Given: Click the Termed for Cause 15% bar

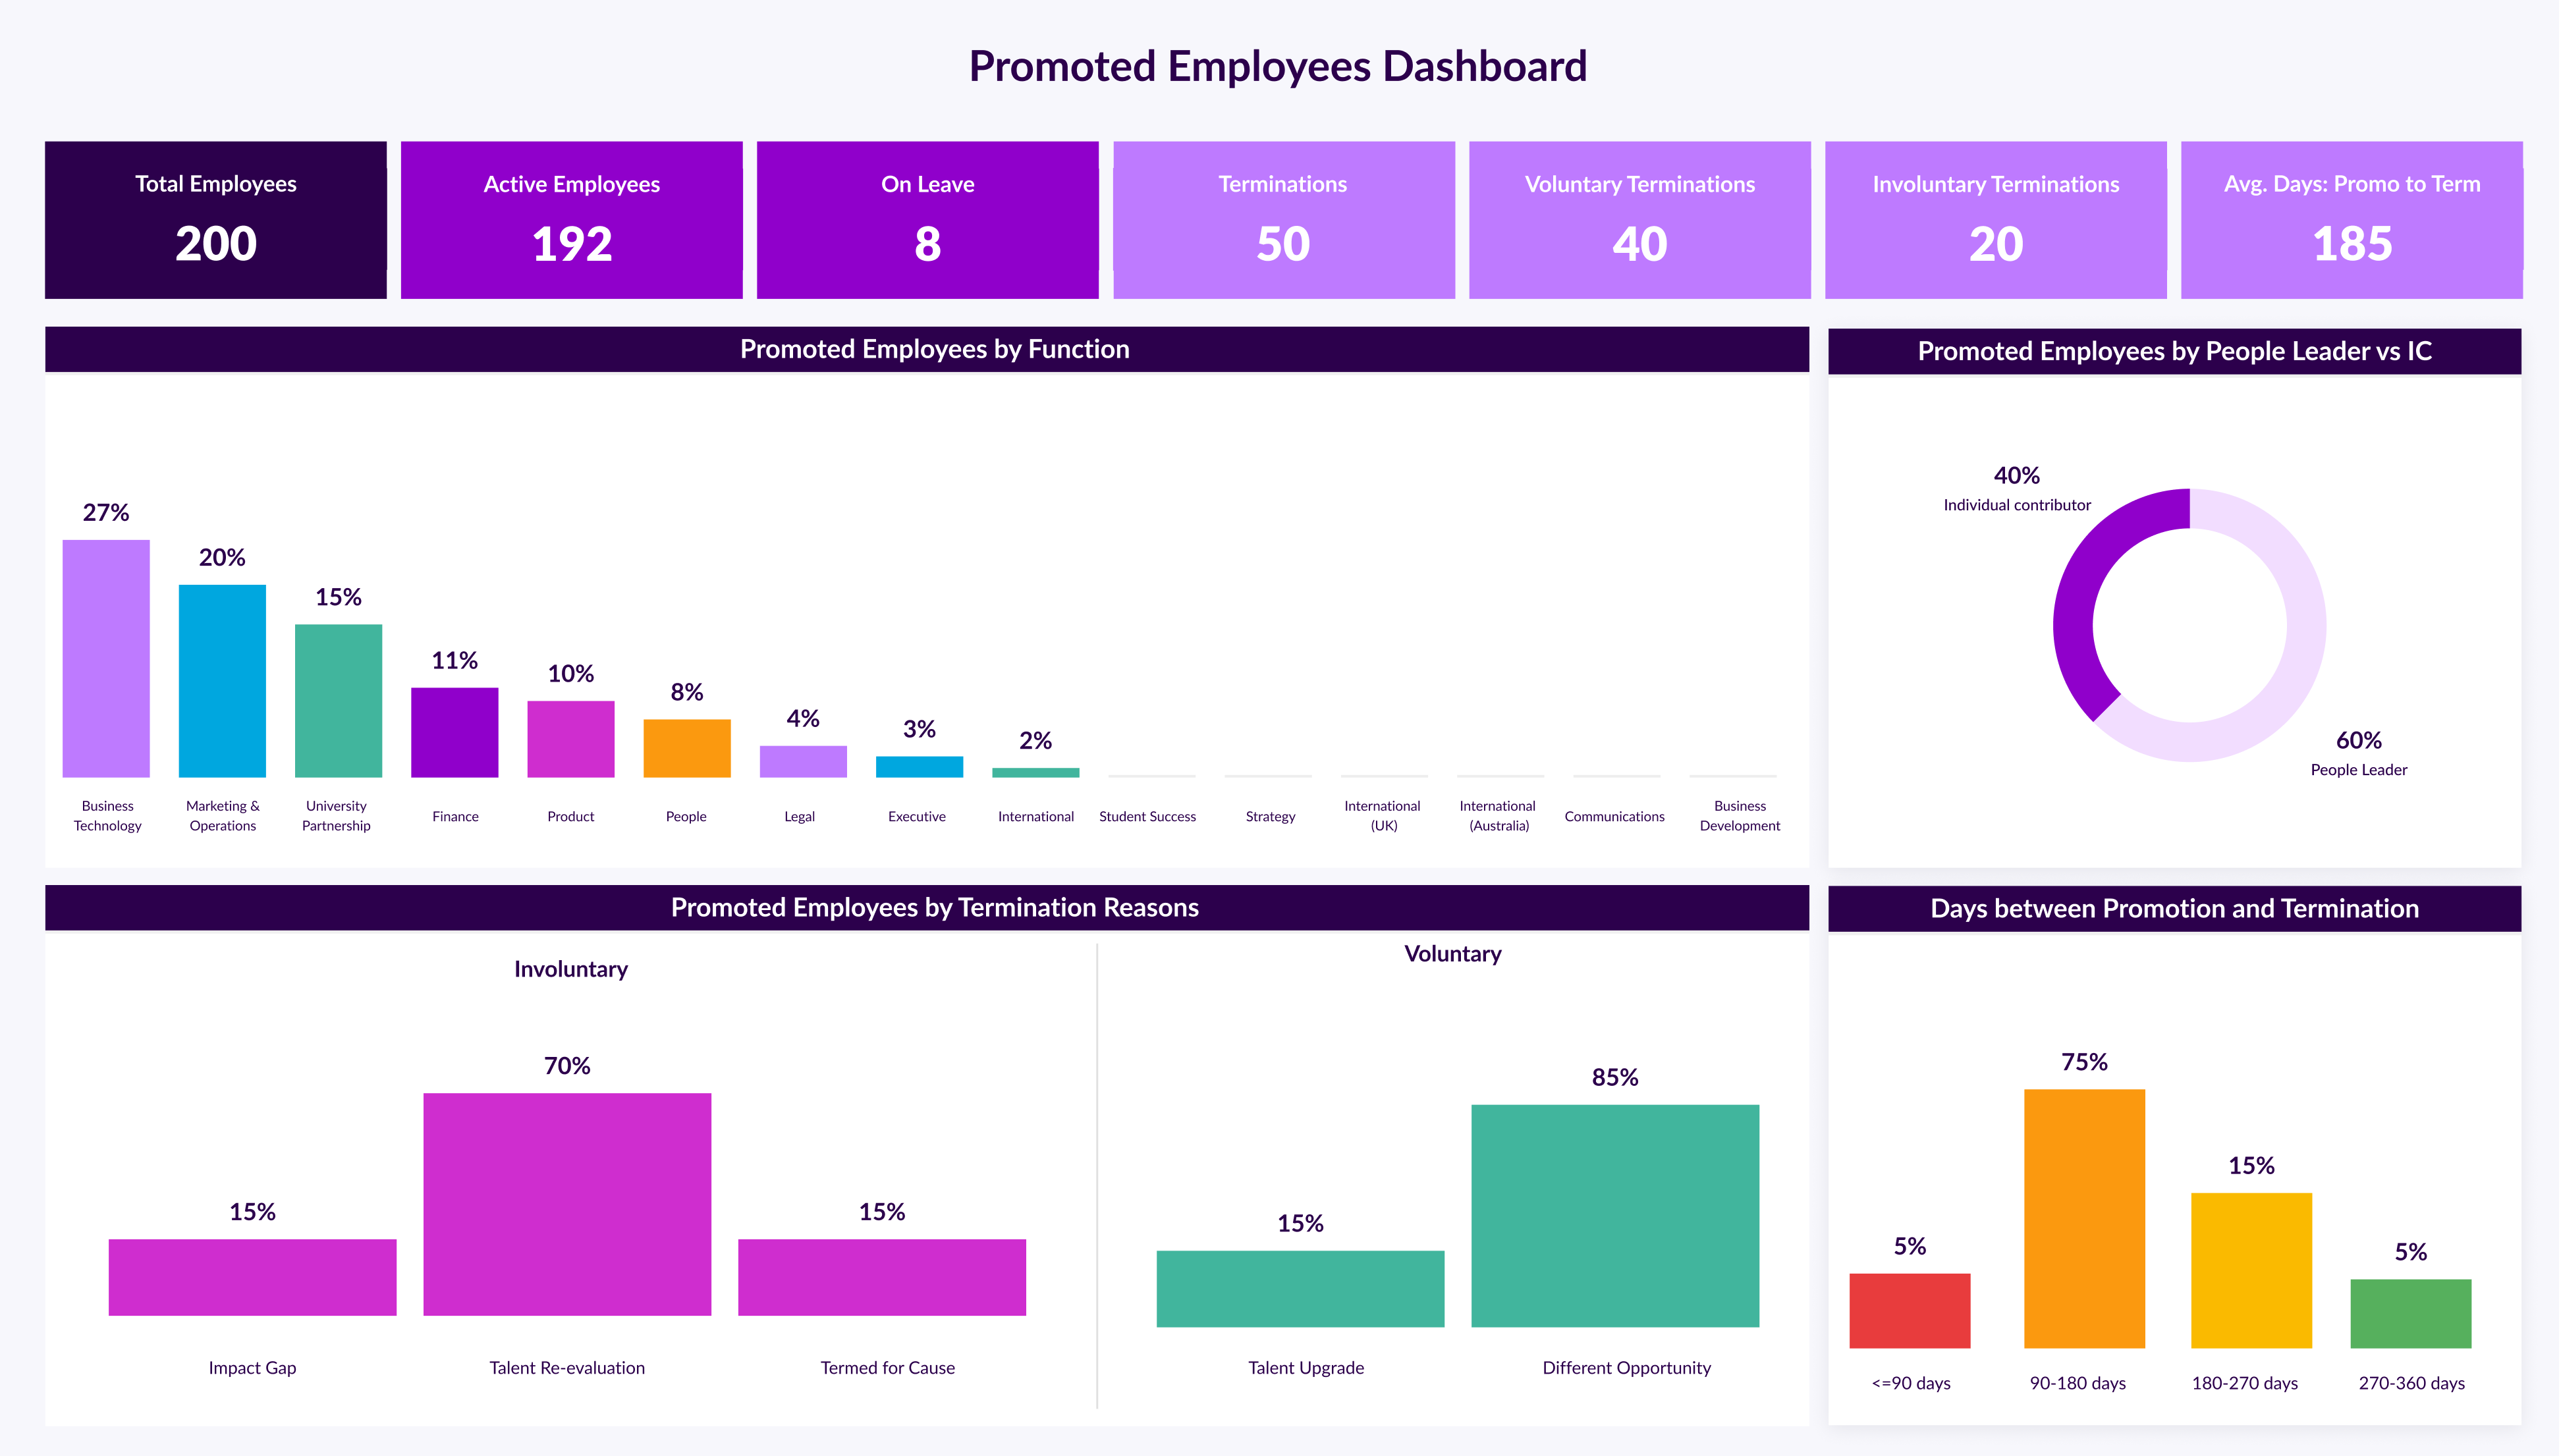Looking at the screenshot, I should pyautogui.click(x=881, y=1277).
